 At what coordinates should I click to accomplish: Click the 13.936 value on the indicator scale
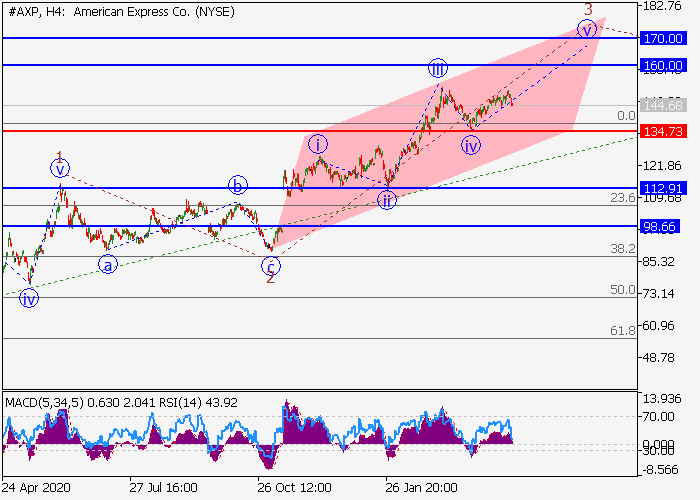pos(662,399)
